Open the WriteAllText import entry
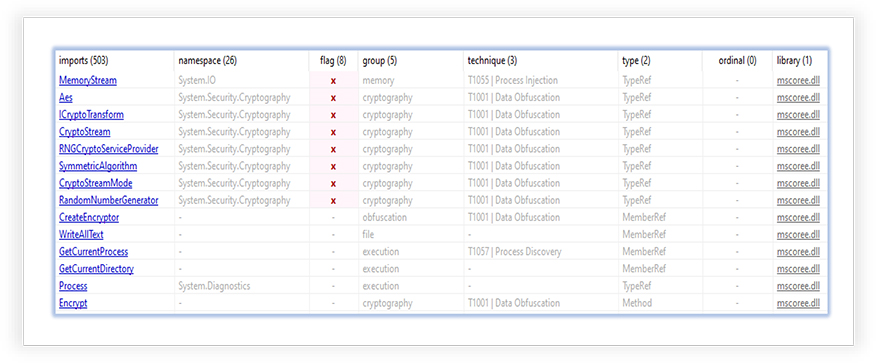Screen dimensions: 876x363 point(81,235)
